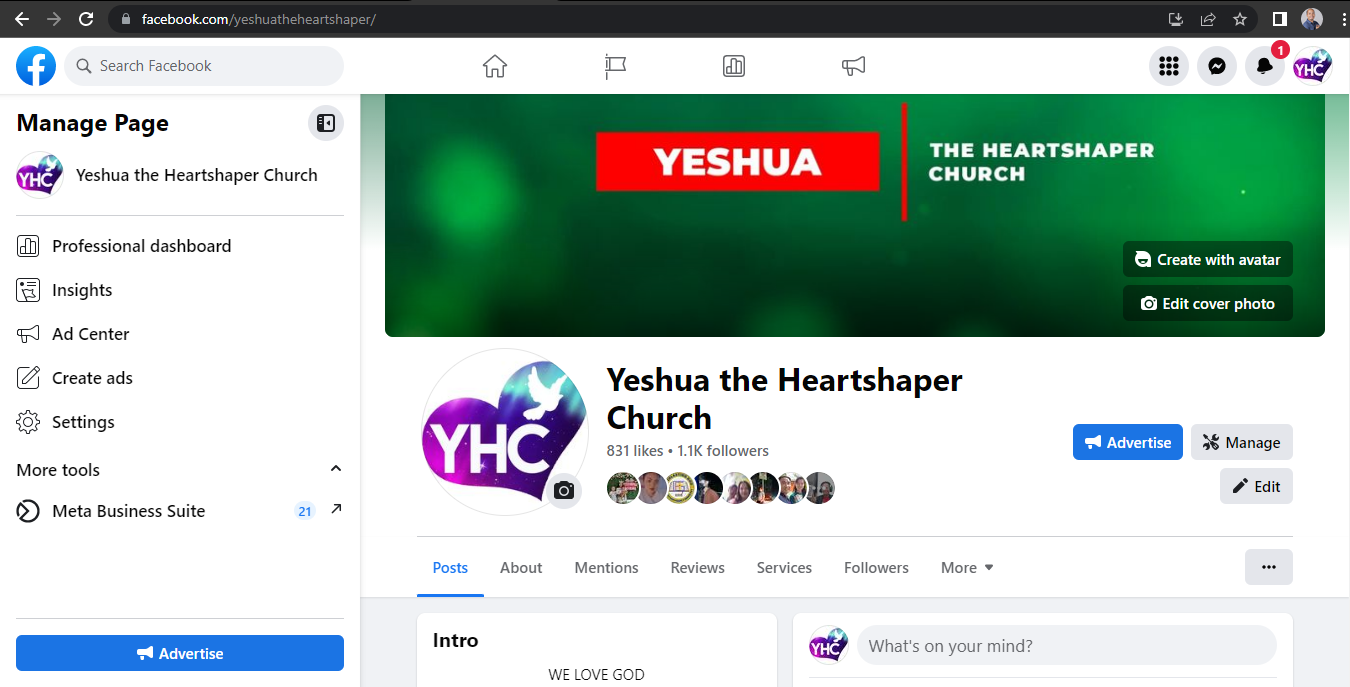
Task: Open the Pages flag icon
Action: point(615,66)
